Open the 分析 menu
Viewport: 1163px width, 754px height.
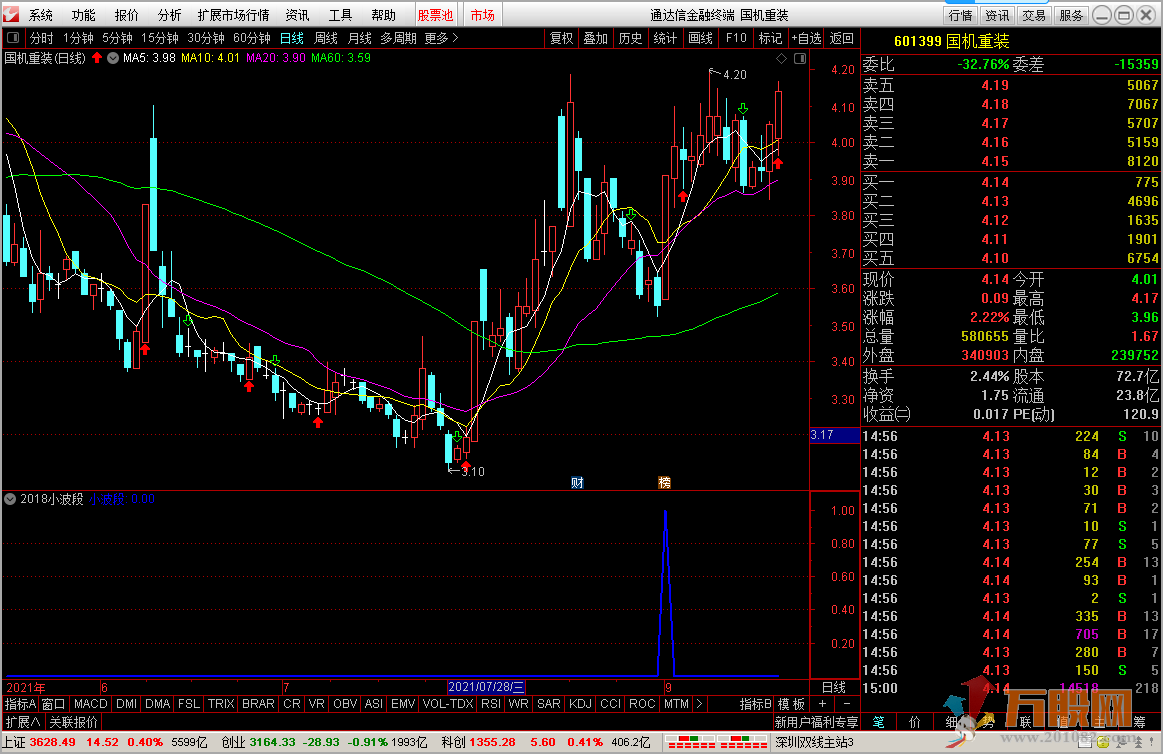169,15
